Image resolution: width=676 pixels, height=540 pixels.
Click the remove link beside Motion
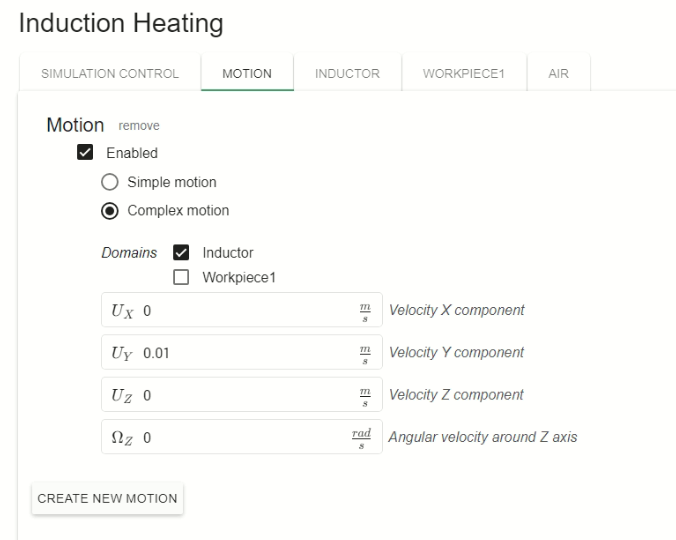pyautogui.click(x=139, y=126)
